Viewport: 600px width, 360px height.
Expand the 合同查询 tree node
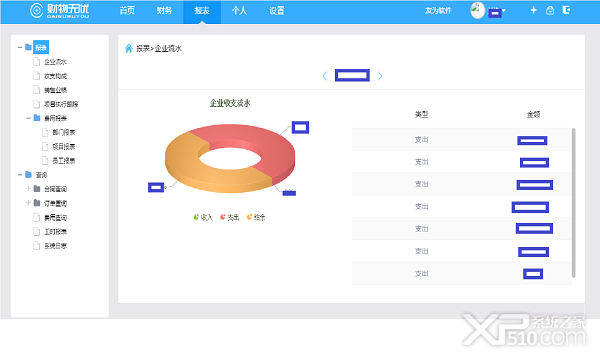[28, 189]
